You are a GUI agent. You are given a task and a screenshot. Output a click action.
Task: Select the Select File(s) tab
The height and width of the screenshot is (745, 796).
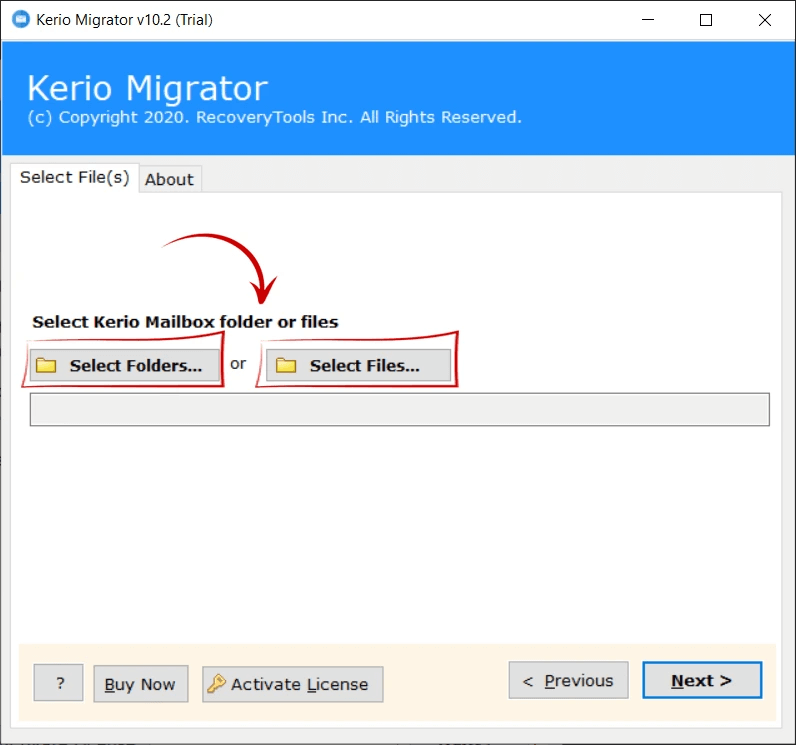[x=75, y=177]
